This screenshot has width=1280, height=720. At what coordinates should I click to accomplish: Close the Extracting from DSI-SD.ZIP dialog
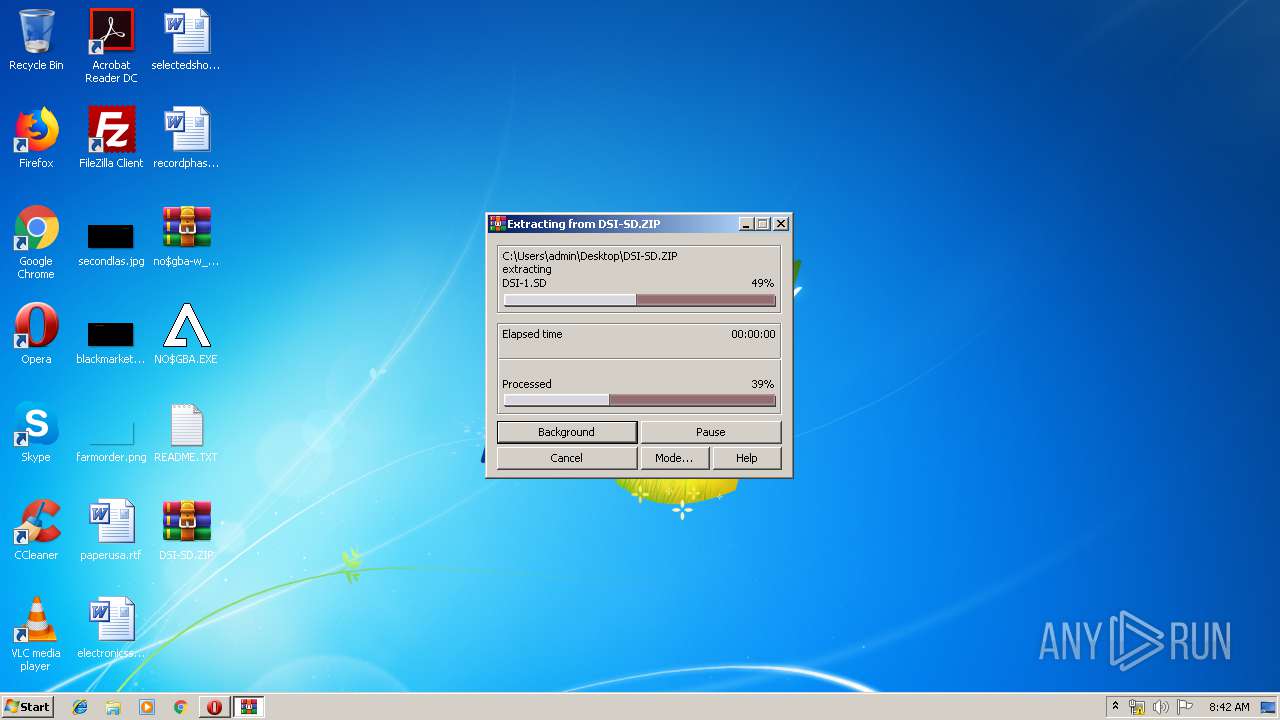point(781,224)
